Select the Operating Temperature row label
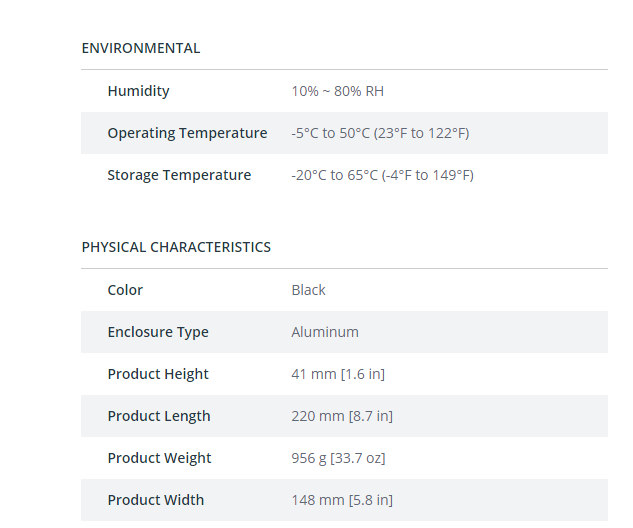The height and width of the screenshot is (528, 633). click(x=187, y=133)
